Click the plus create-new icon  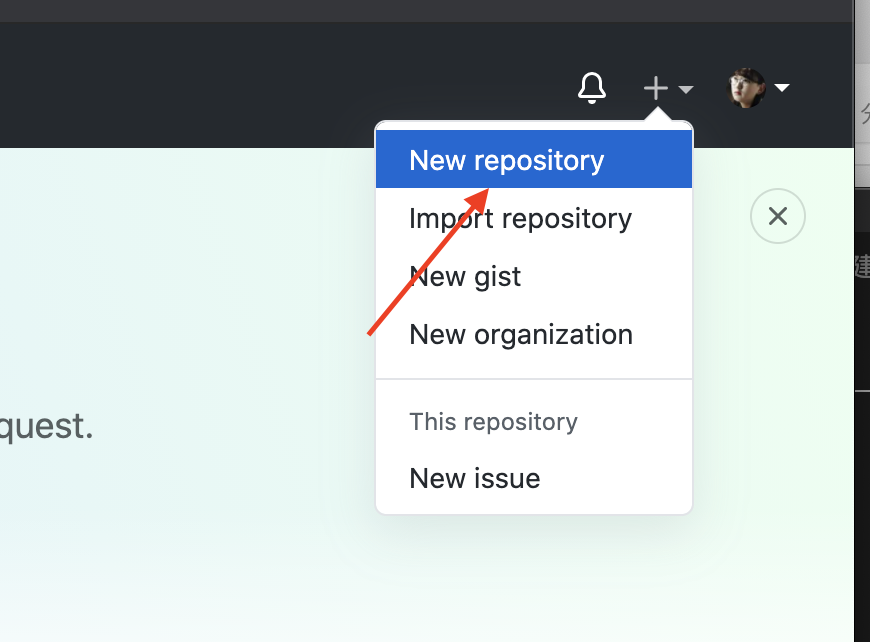click(655, 88)
